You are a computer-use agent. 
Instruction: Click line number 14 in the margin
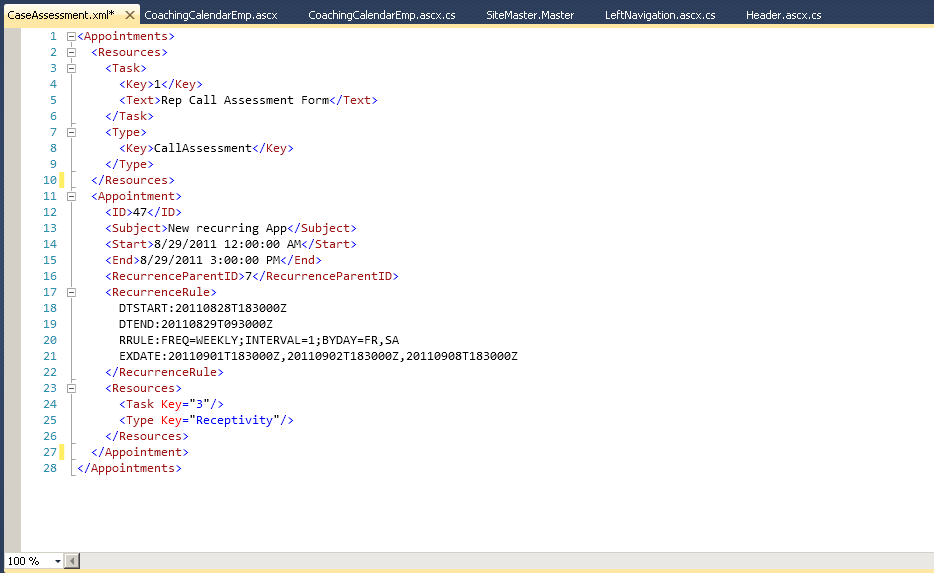click(50, 244)
